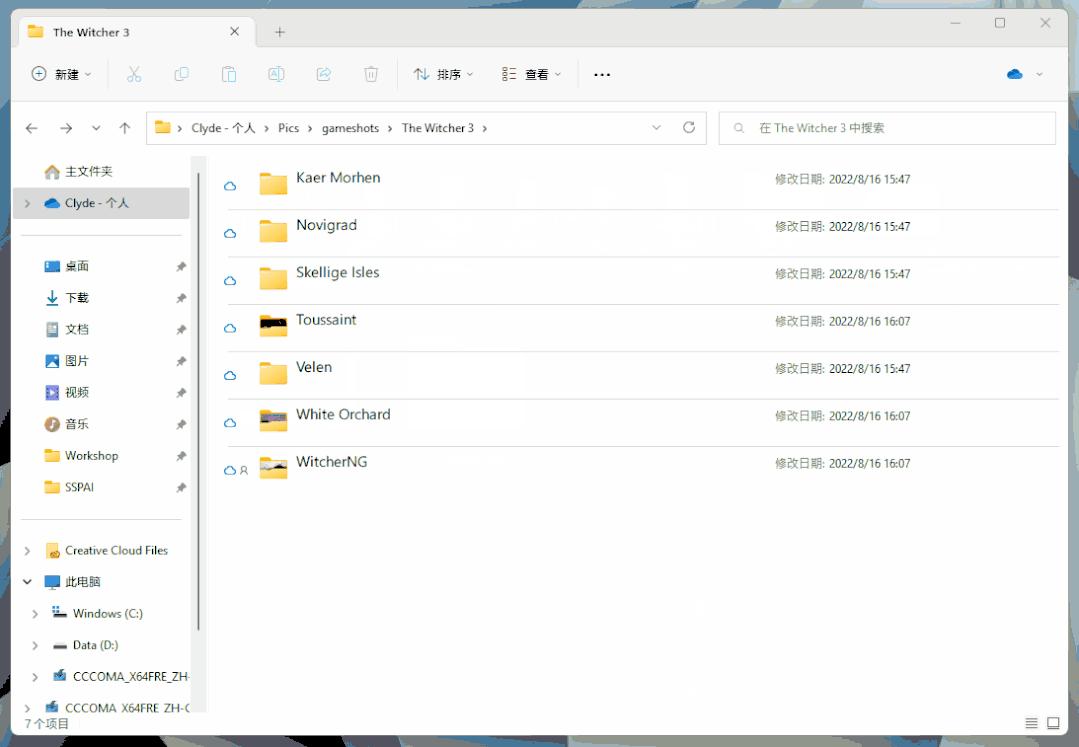Open 音乐 in sidebar
1079x747 pixels.
point(100,424)
